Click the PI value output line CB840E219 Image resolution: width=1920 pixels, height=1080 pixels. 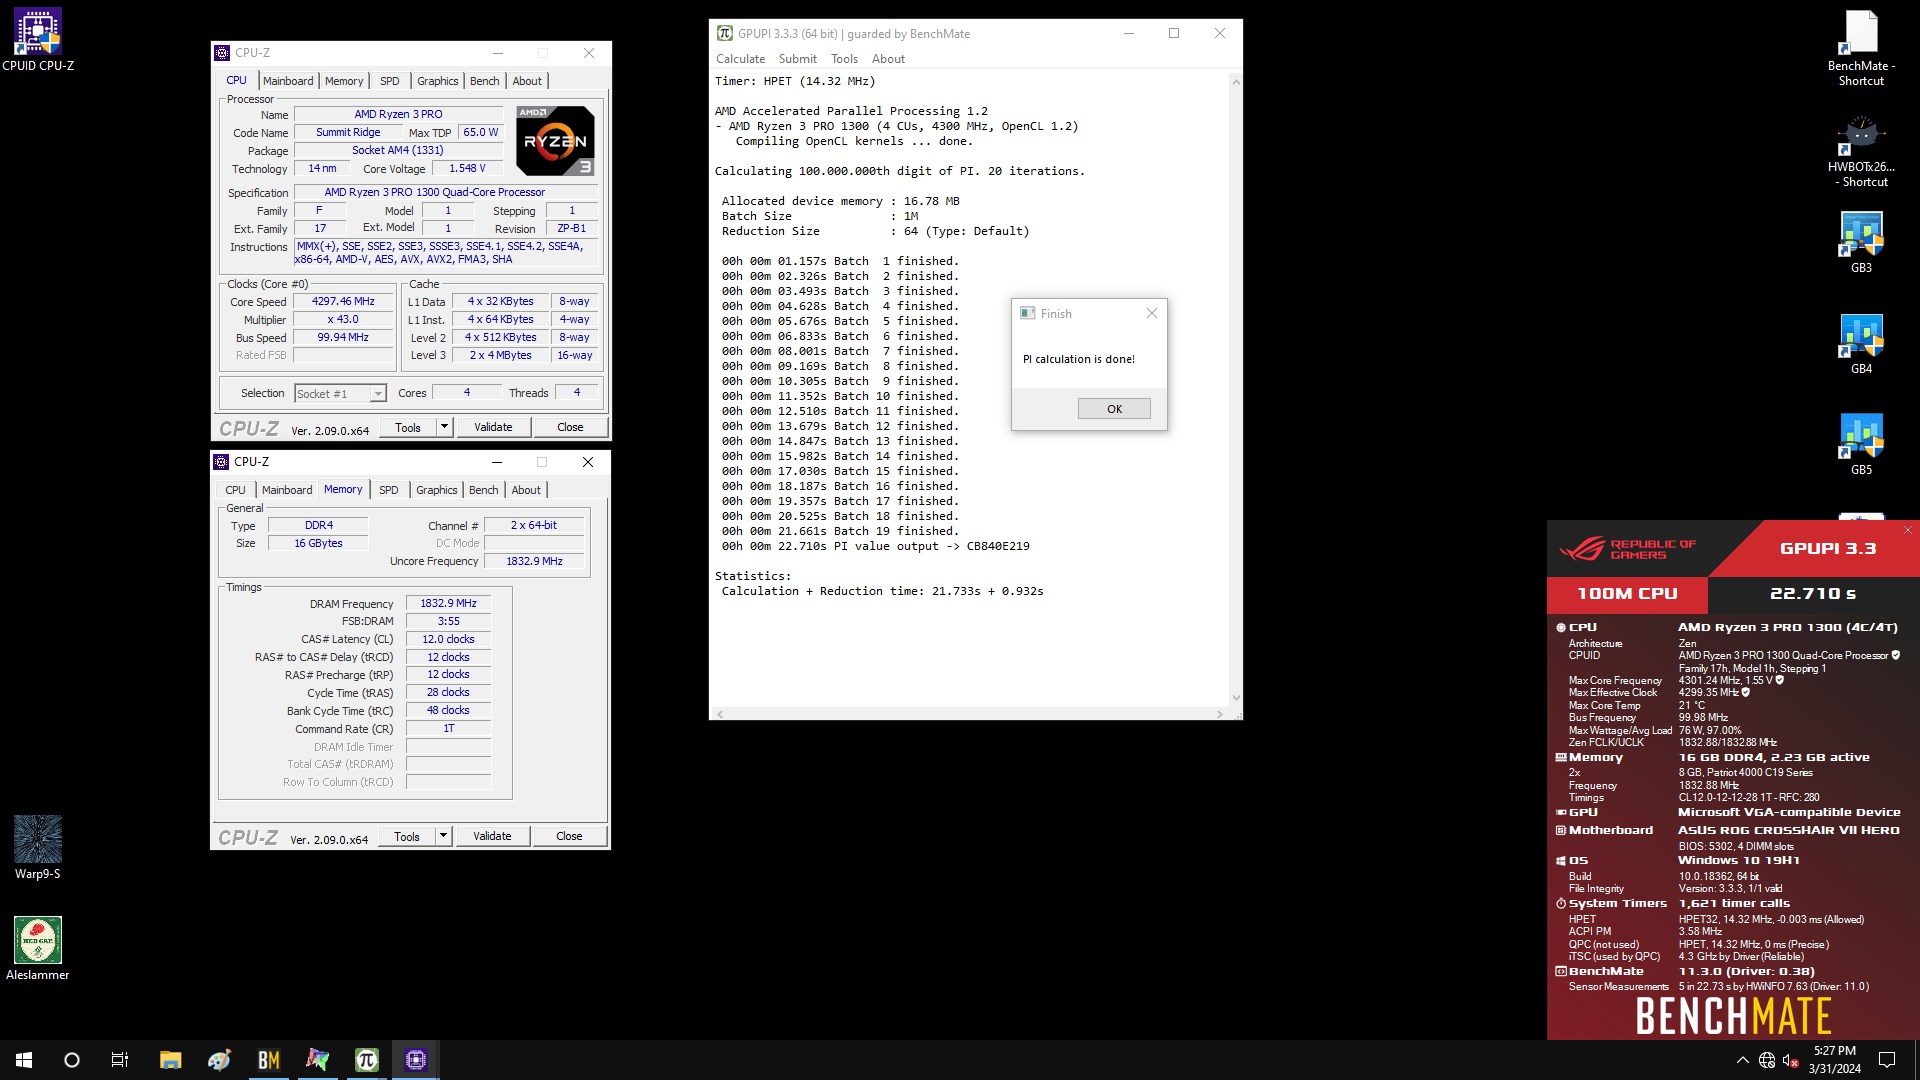(x=875, y=546)
